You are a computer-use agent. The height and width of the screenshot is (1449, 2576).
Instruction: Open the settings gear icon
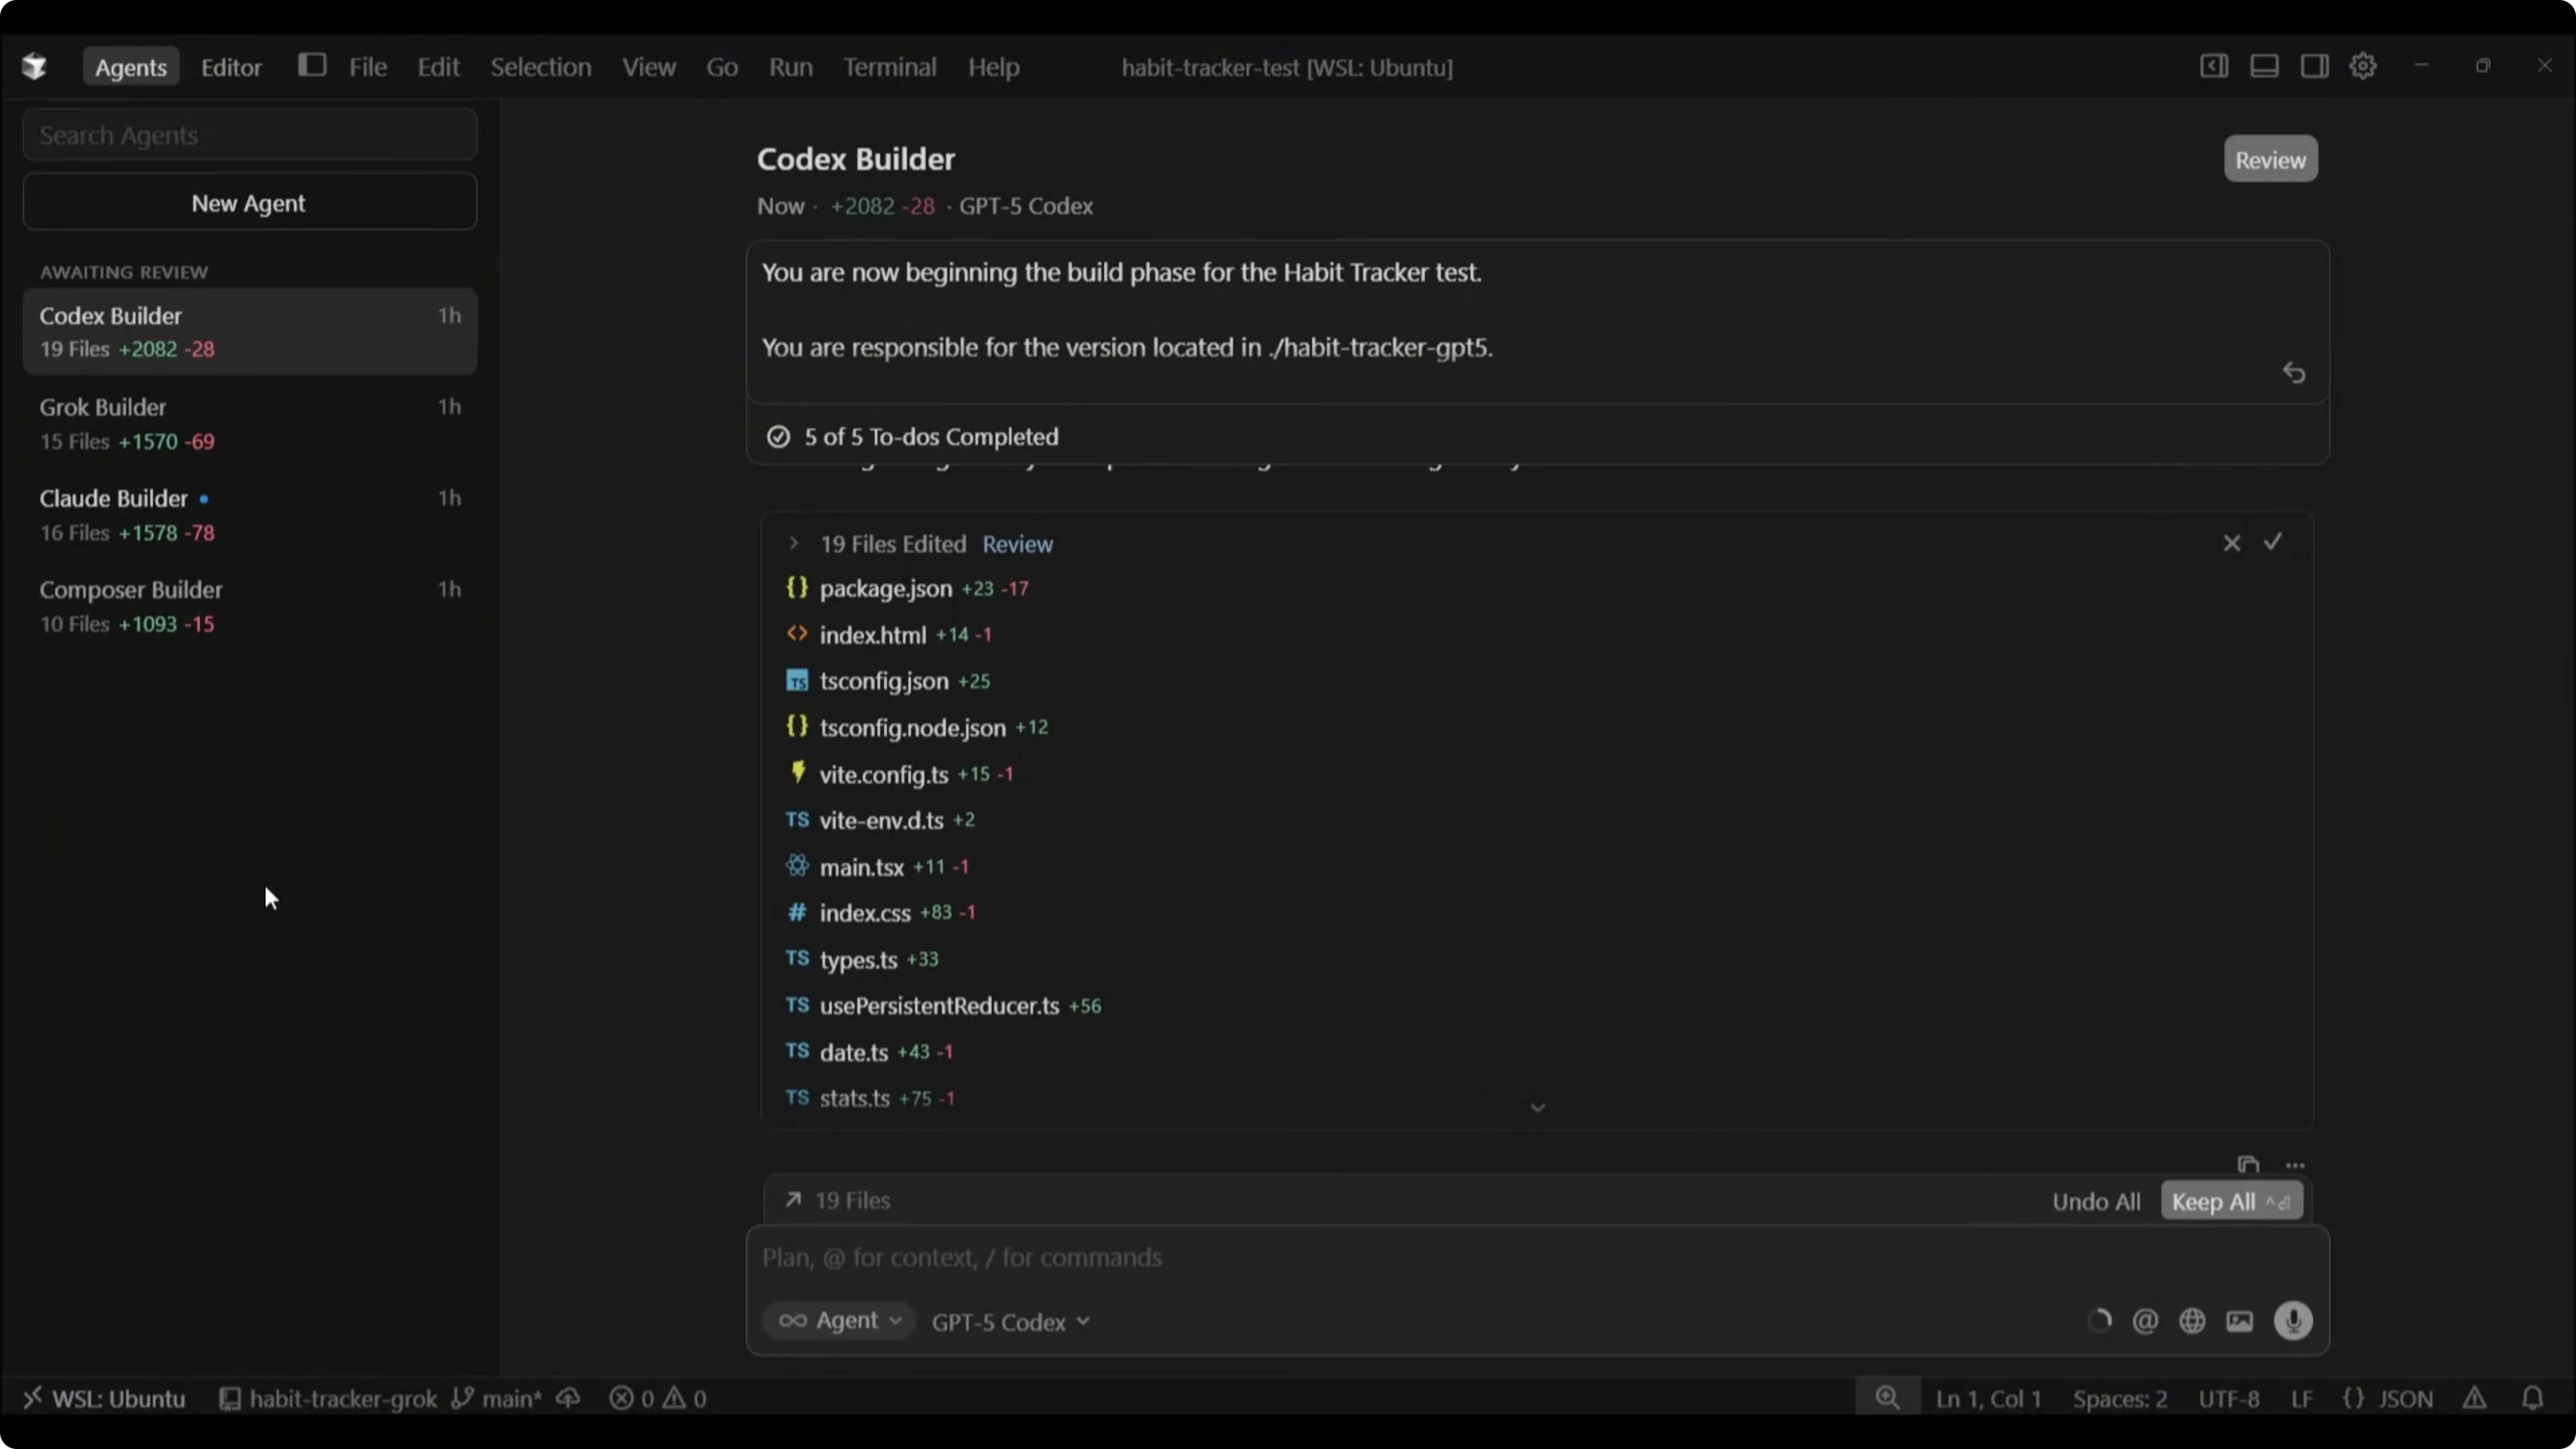coord(2362,66)
